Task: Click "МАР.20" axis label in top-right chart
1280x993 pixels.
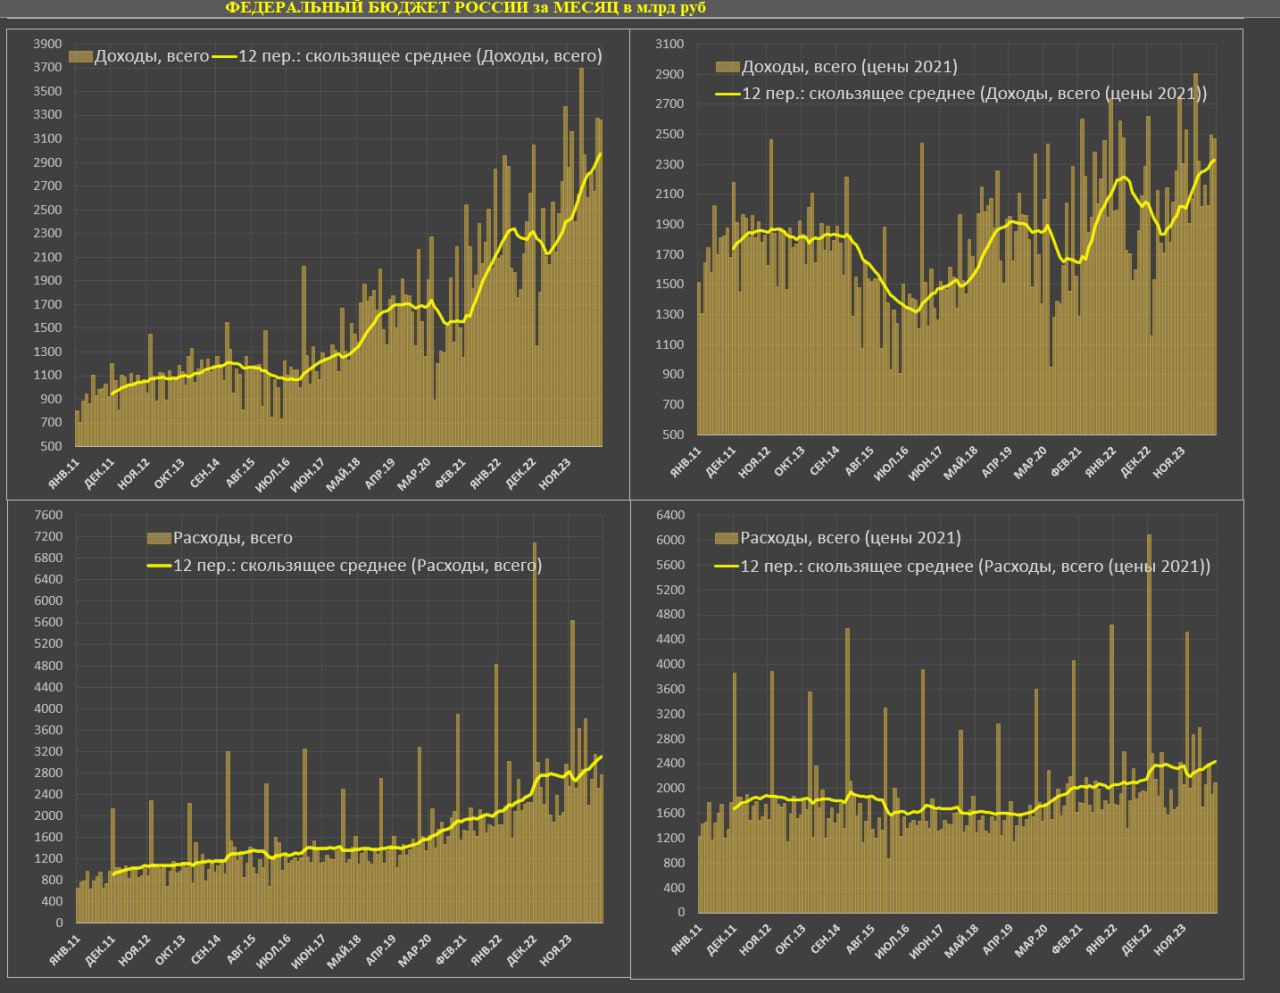Action: click(1032, 463)
